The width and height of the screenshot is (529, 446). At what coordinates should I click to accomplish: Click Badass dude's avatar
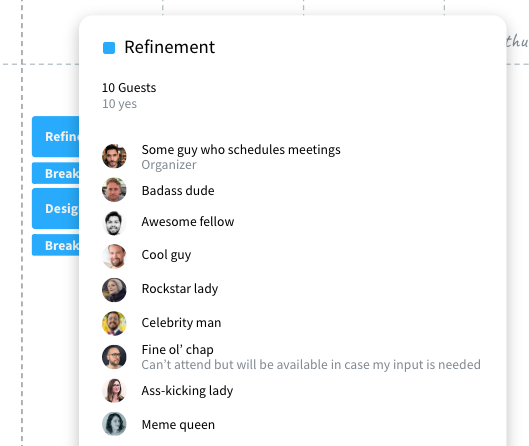[114, 190]
